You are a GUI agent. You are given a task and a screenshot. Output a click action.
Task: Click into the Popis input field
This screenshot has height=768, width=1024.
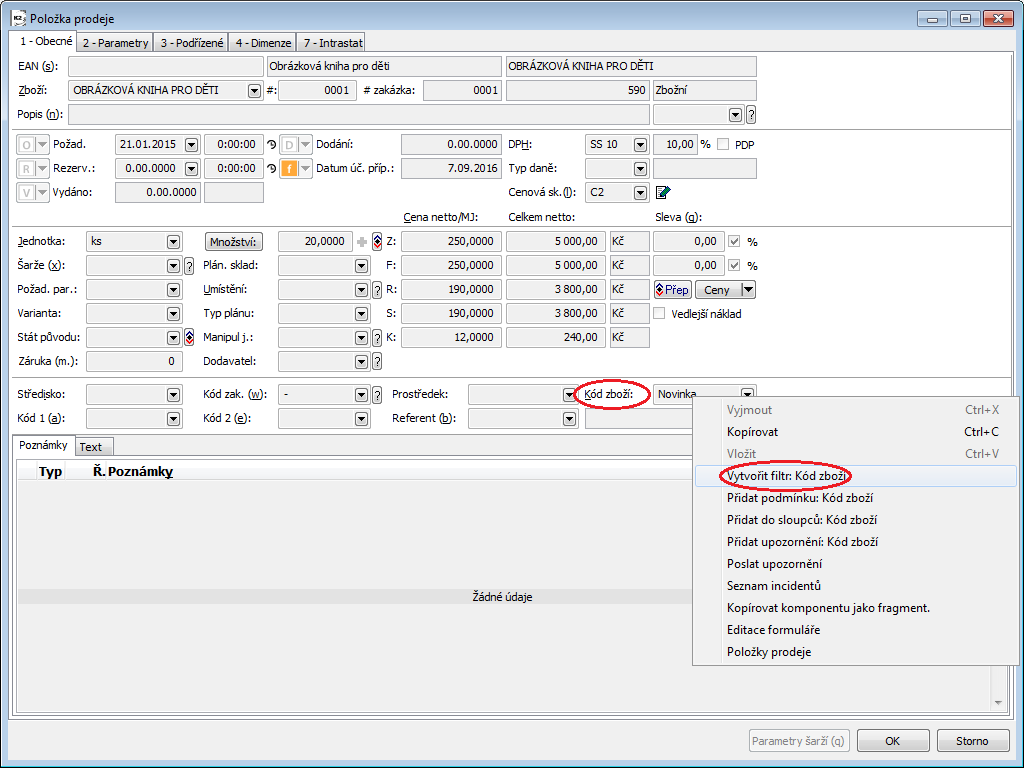pyautogui.click(x=359, y=114)
